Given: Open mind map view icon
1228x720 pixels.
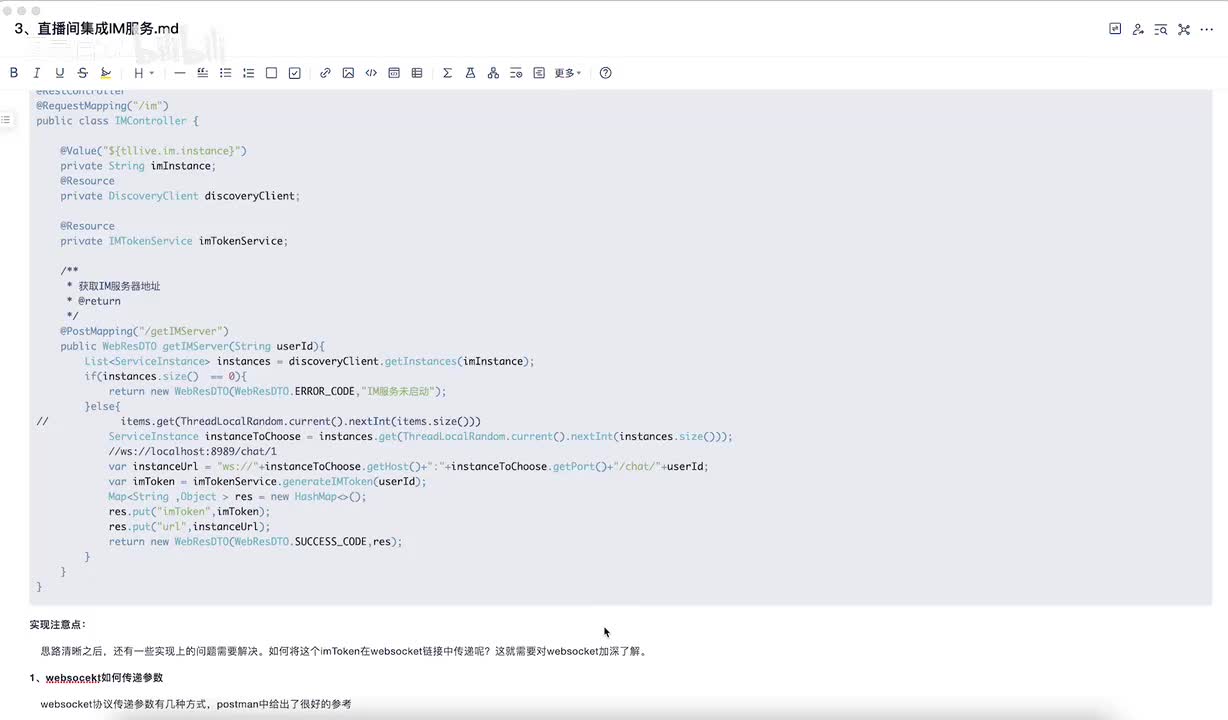Looking at the screenshot, I should pyautogui.click(x=1184, y=29).
